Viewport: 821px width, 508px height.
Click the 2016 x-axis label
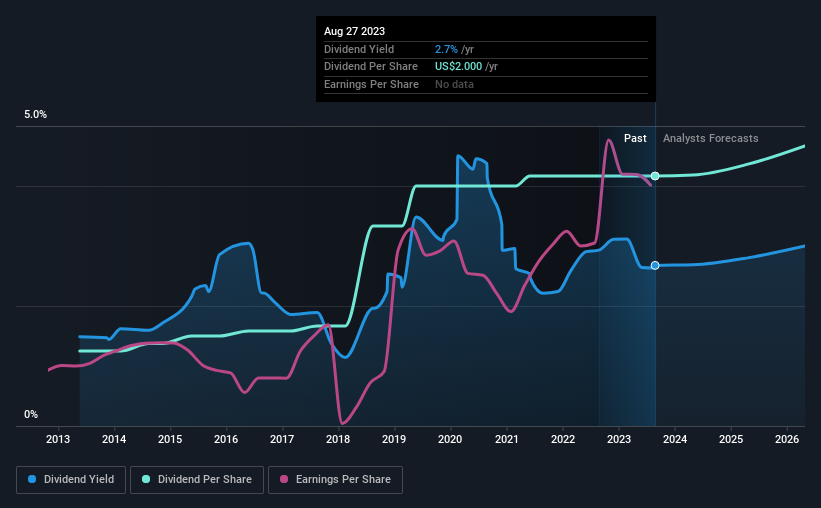coord(226,439)
